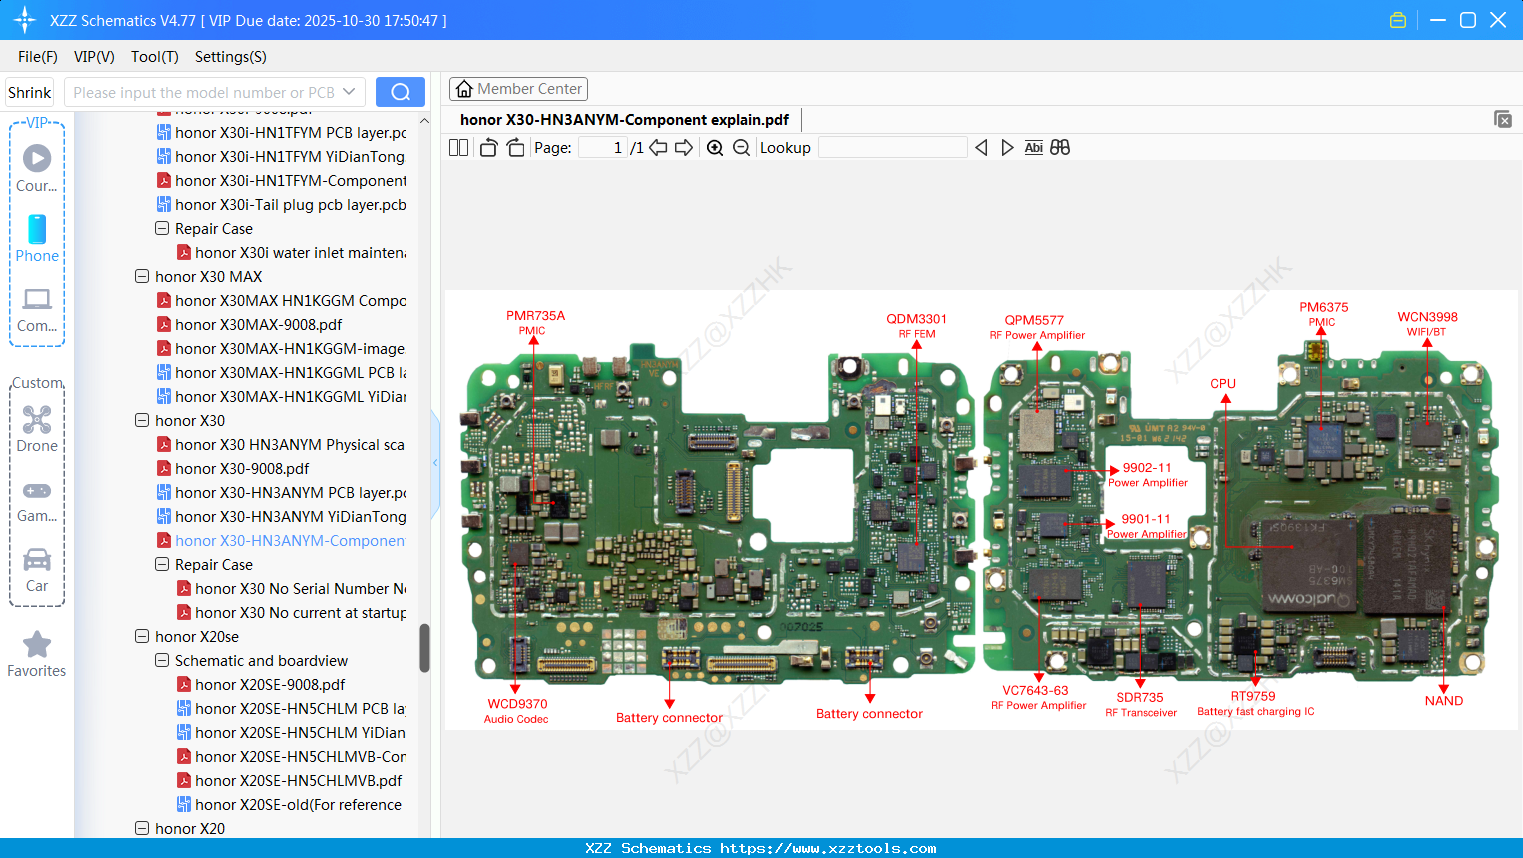This screenshot has height=858, width=1523.
Task: Click the file tree scroll-up arrow
Action: coord(424,121)
